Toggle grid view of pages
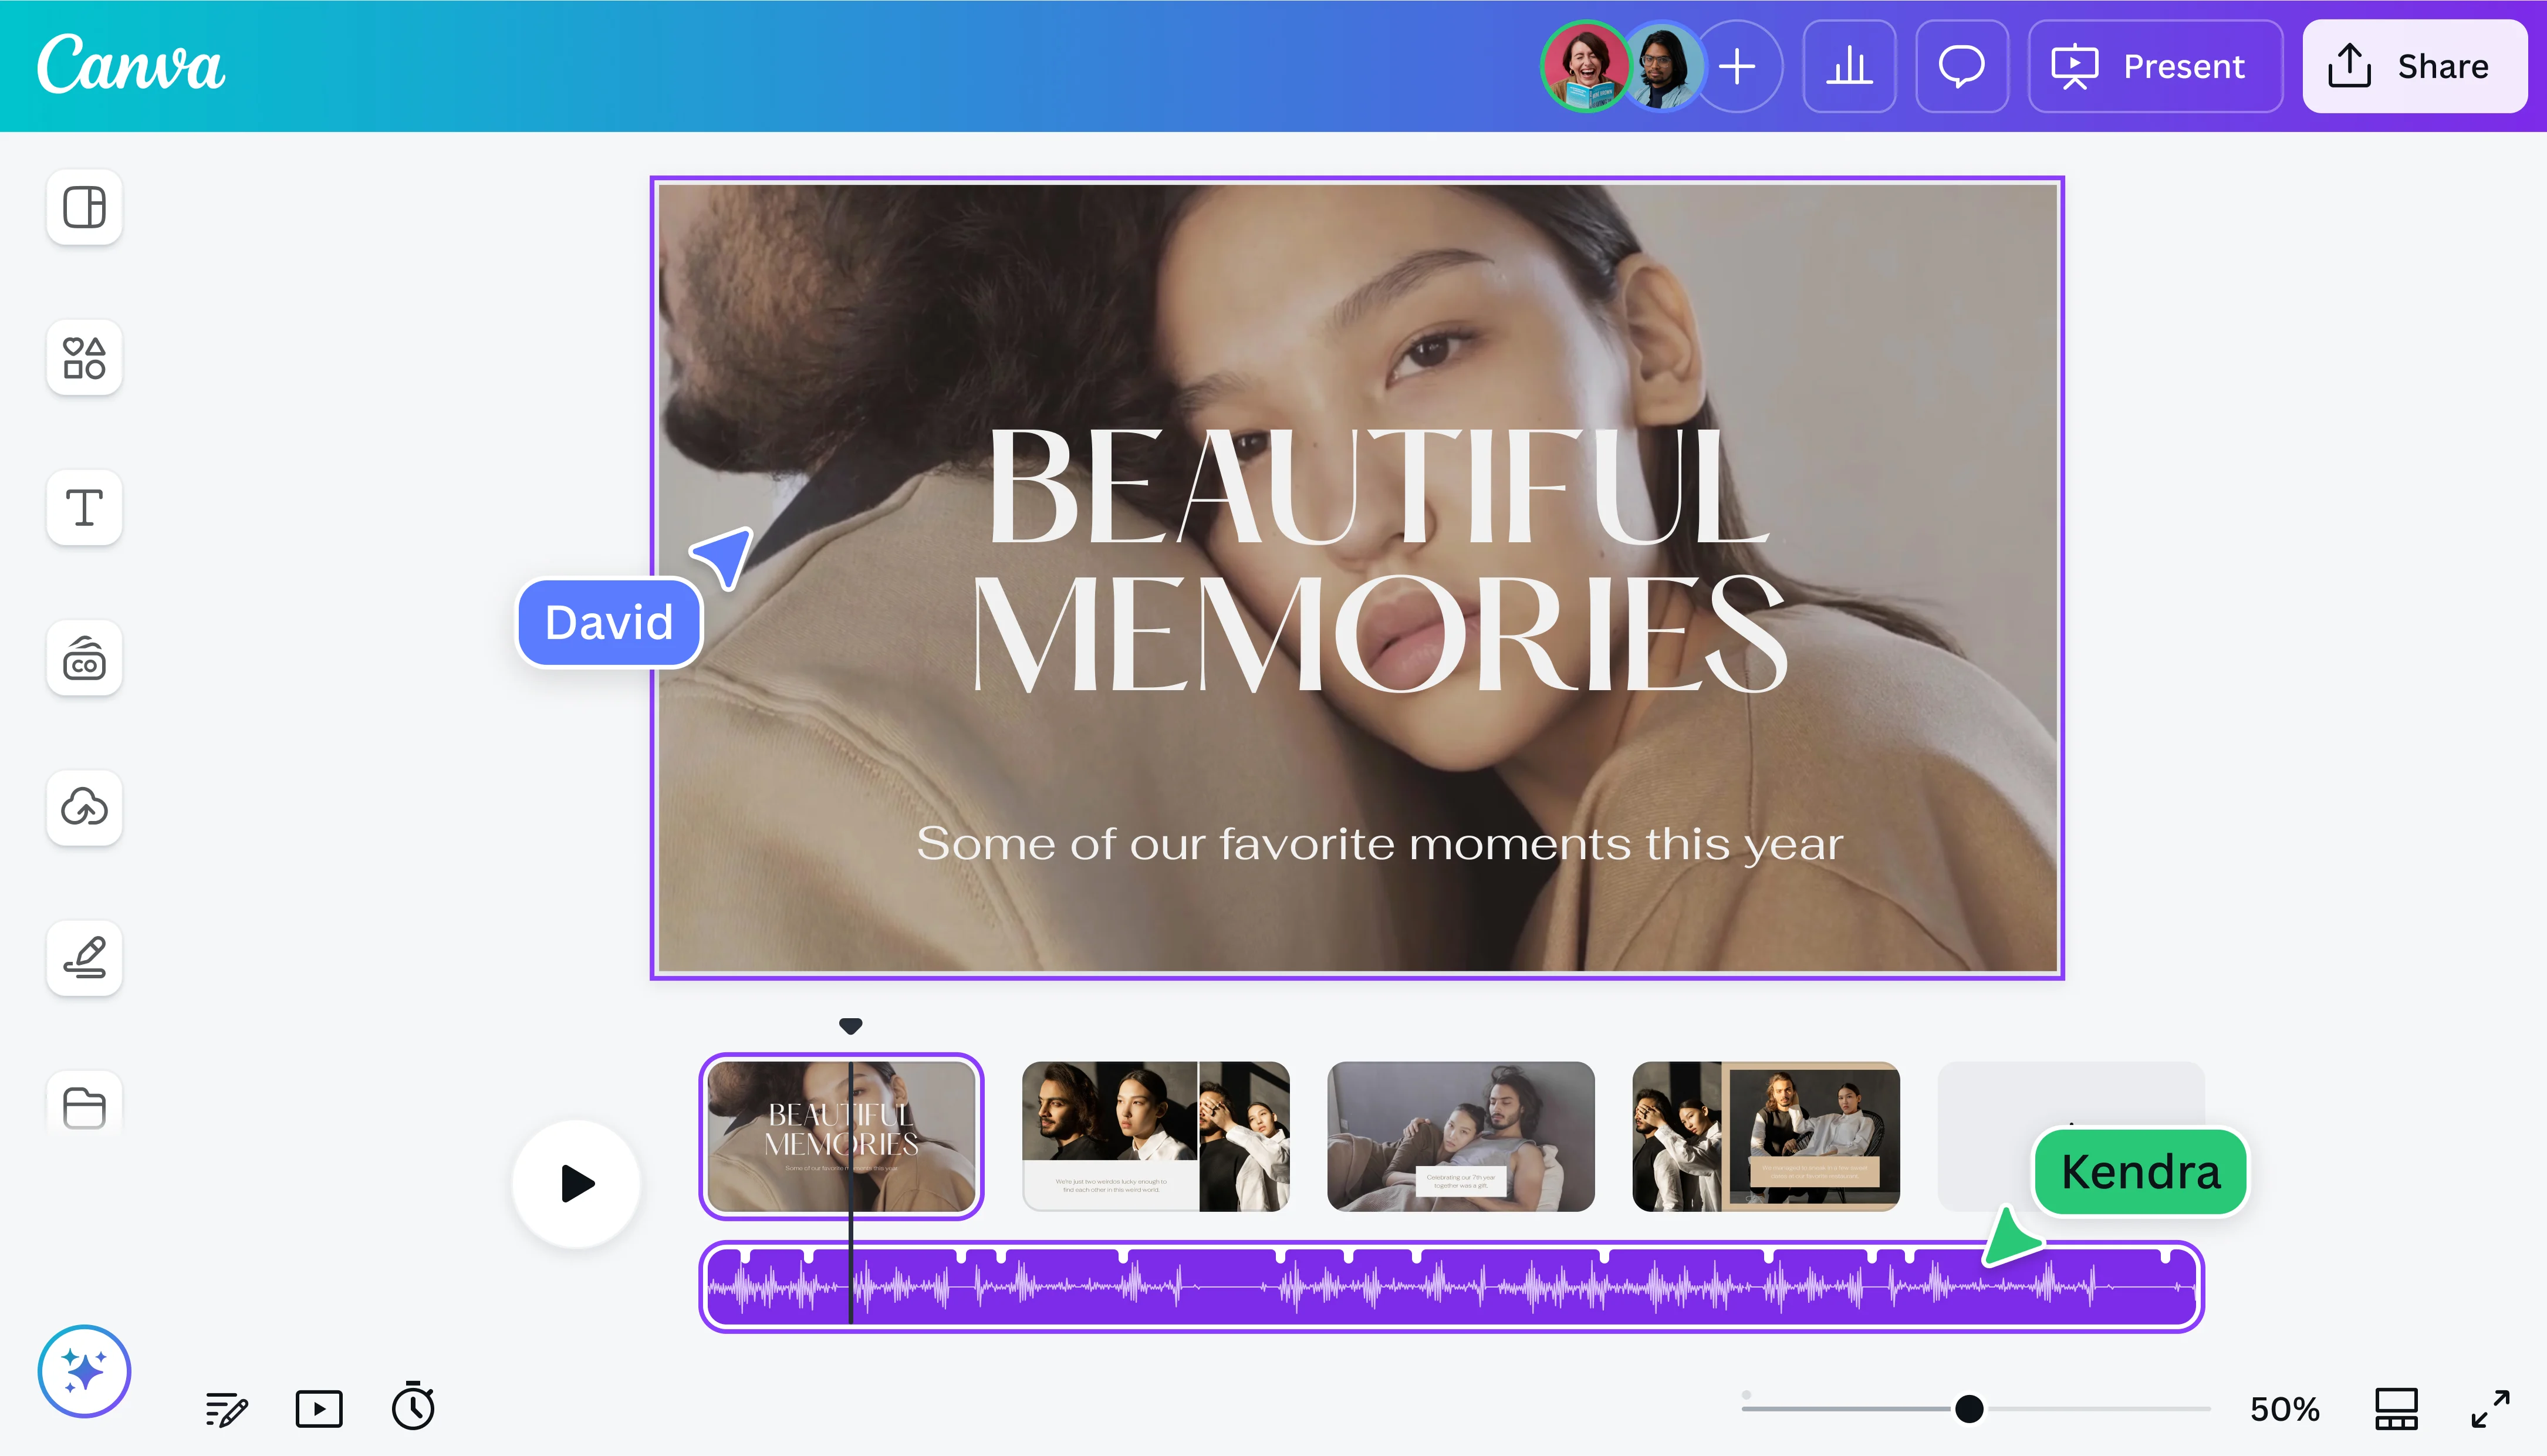 tap(2396, 1408)
